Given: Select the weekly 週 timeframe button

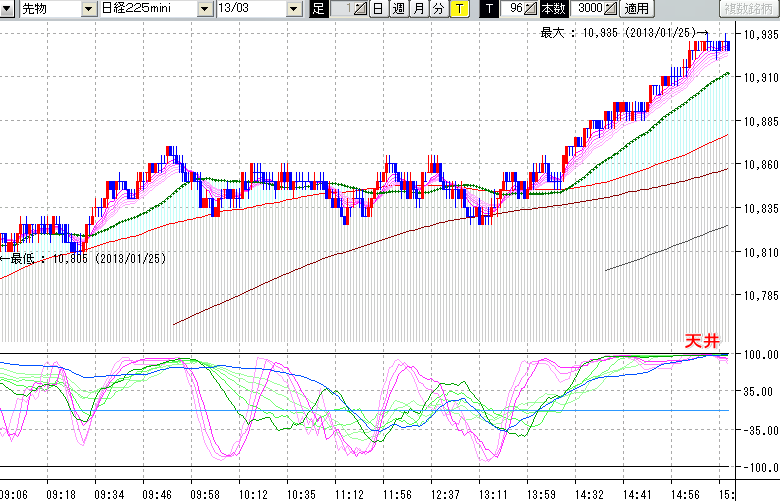Looking at the screenshot, I should tap(398, 9).
